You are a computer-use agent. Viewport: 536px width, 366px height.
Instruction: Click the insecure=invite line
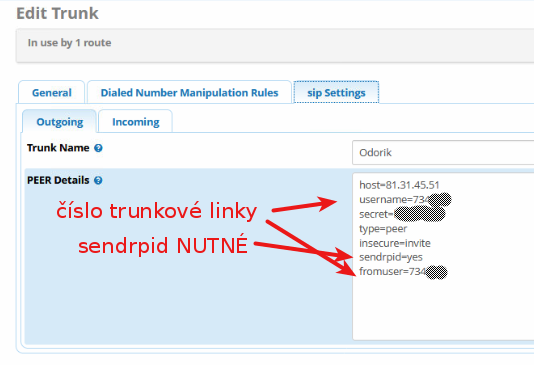pos(395,243)
